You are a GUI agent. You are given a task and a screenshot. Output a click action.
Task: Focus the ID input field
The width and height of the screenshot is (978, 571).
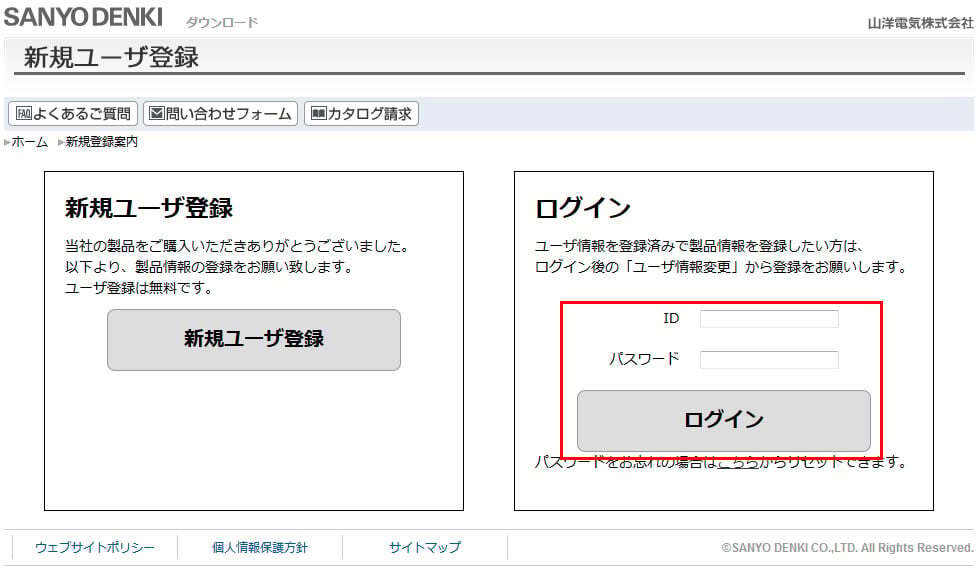769,319
